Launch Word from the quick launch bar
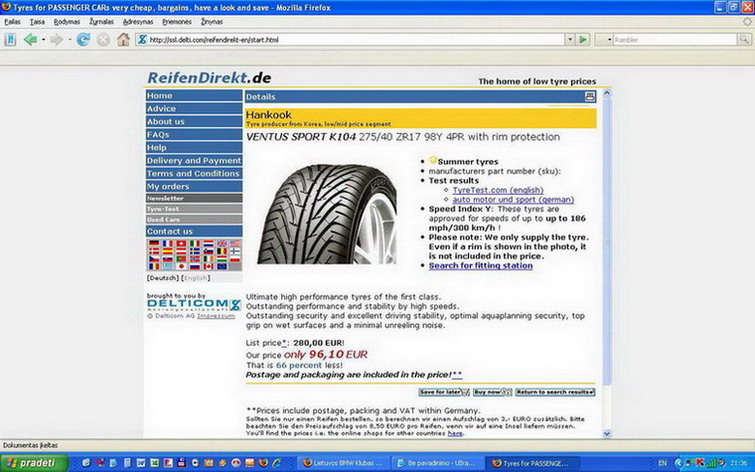 pos(141,463)
